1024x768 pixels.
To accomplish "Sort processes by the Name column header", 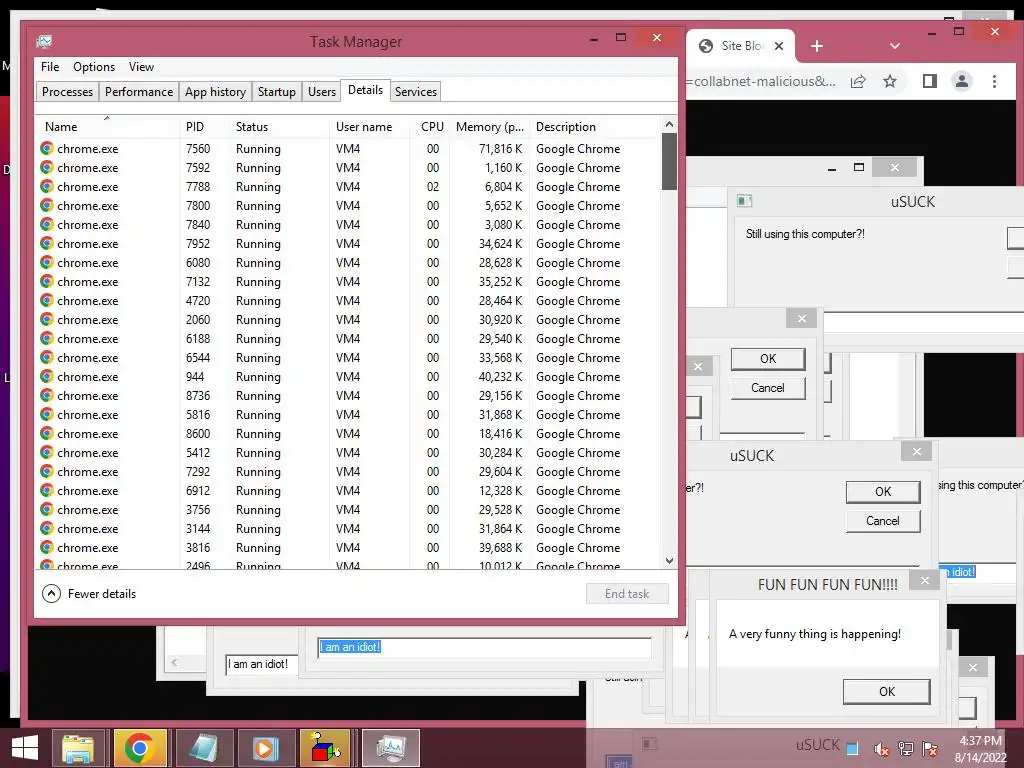I will click(x=107, y=127).
